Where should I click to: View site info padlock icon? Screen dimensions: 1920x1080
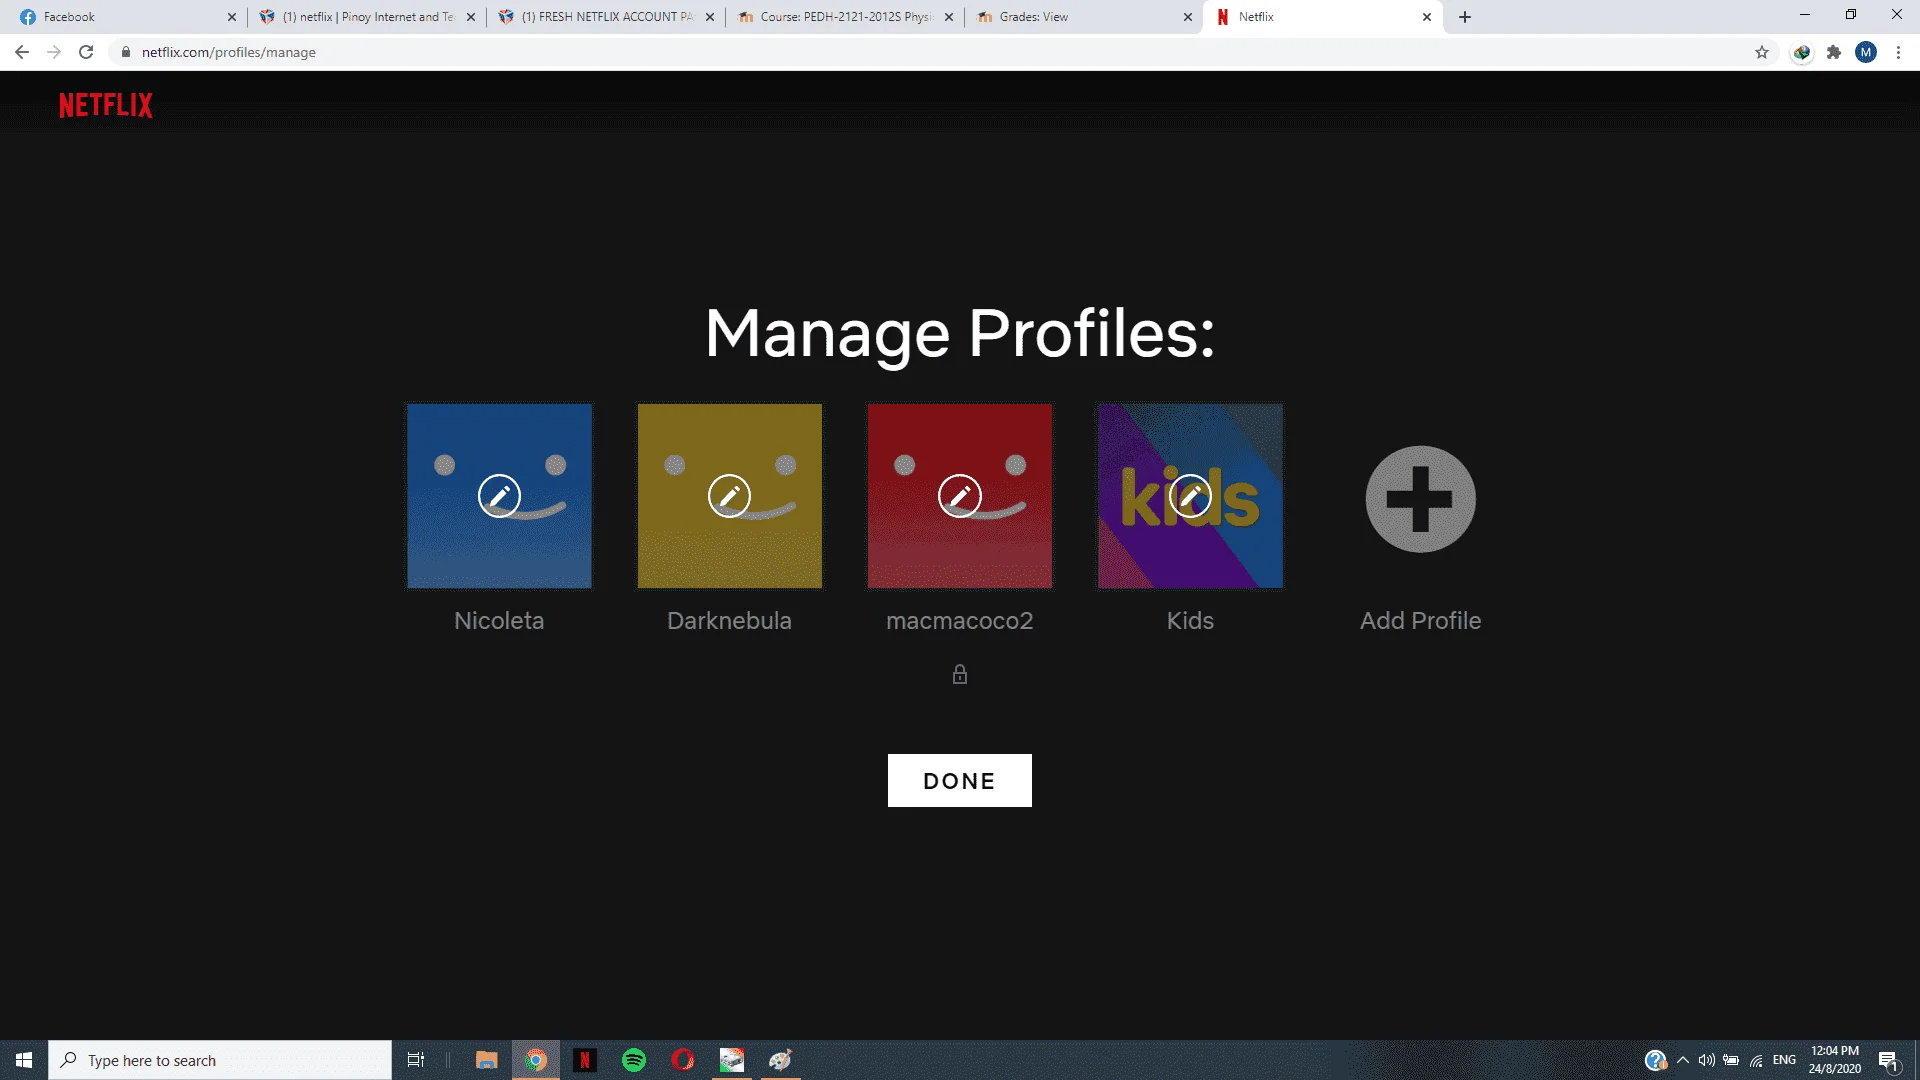coord(126,52)
